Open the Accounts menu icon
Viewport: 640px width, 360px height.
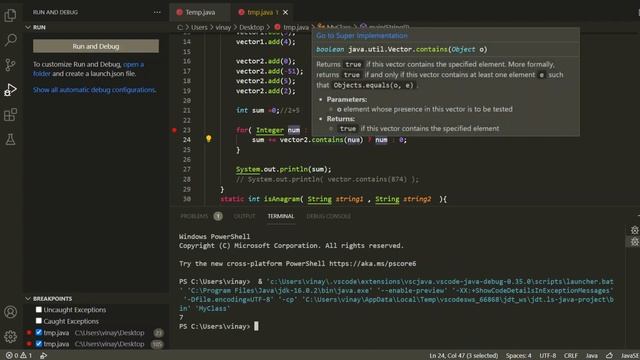click(10, 312)
